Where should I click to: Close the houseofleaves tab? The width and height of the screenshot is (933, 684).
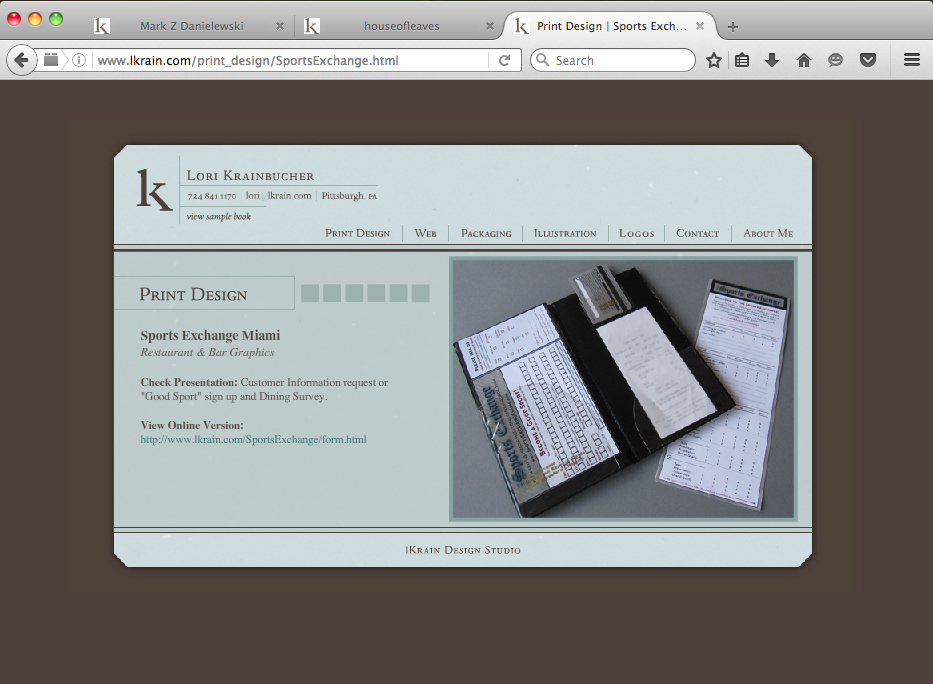tap(490, 26)
